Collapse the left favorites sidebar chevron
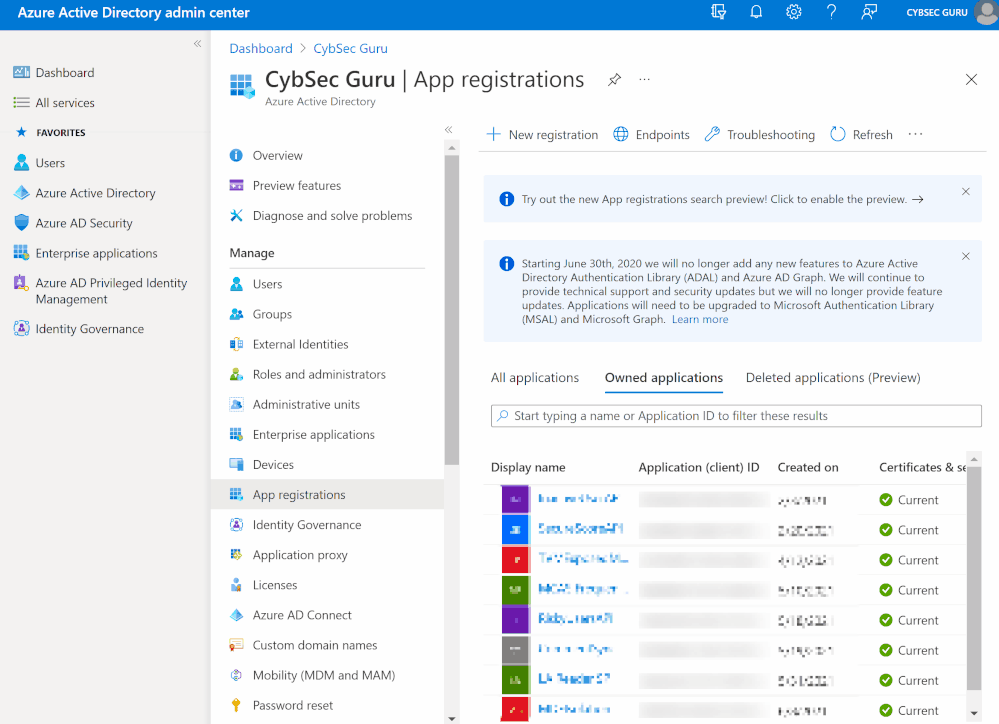The image size is (999, 724). coord(198,43)
